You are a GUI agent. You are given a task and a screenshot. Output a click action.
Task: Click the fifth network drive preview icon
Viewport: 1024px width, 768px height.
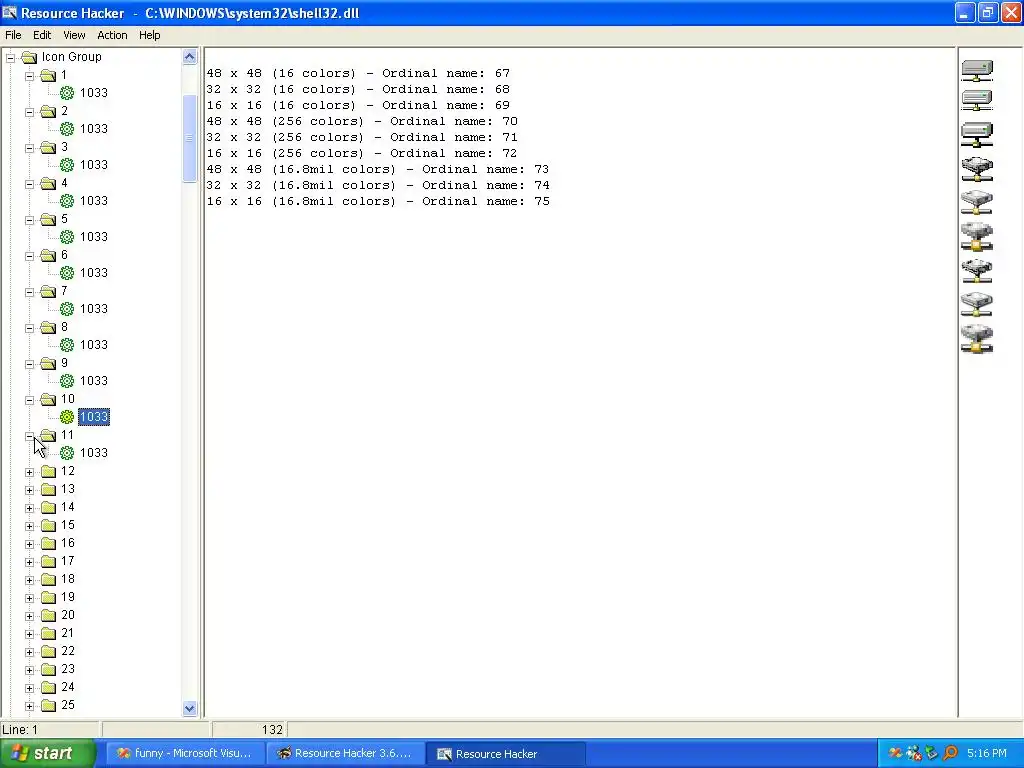(x=977, y=202)
